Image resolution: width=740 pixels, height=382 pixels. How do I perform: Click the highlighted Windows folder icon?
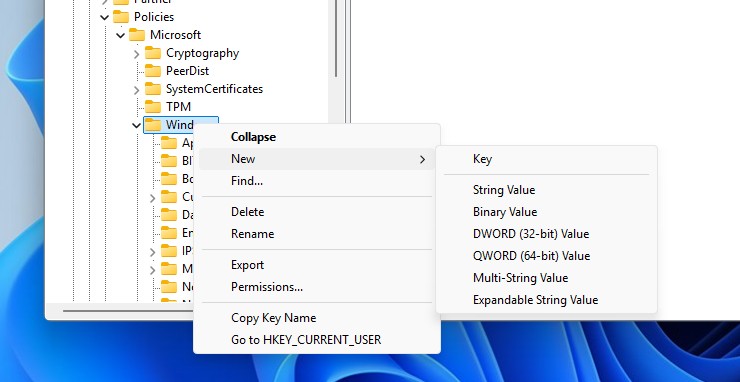[153, 125]
